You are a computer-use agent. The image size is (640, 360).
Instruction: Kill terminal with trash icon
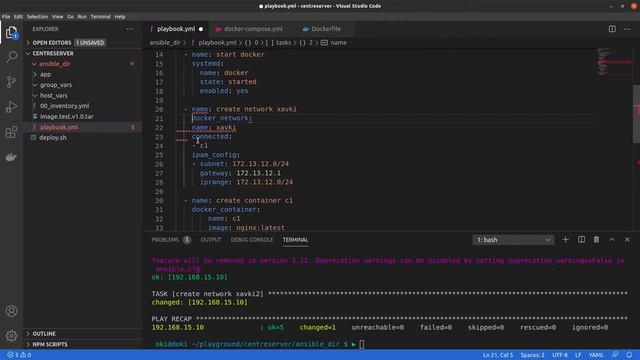(x=596, y=240)
